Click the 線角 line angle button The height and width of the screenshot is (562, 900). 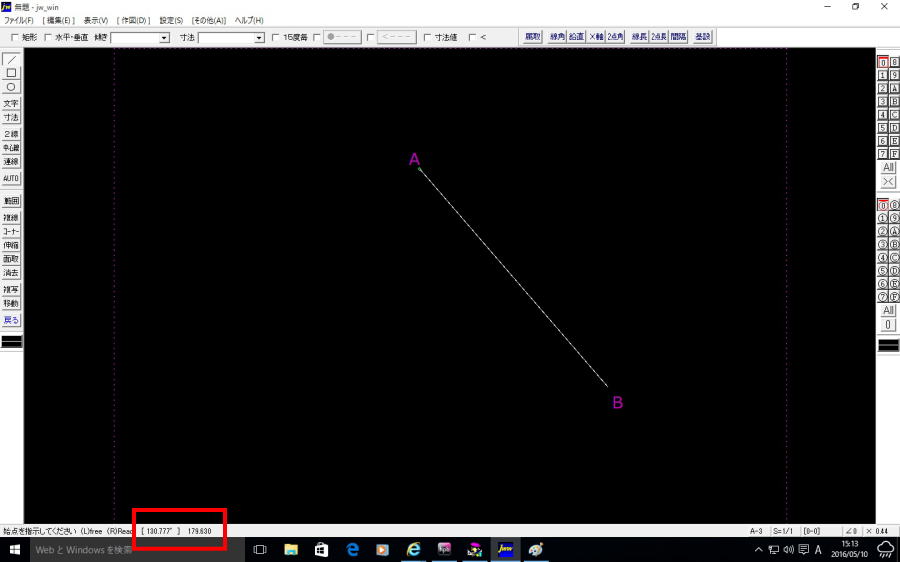pyautogui.click(x=557, y=37)
